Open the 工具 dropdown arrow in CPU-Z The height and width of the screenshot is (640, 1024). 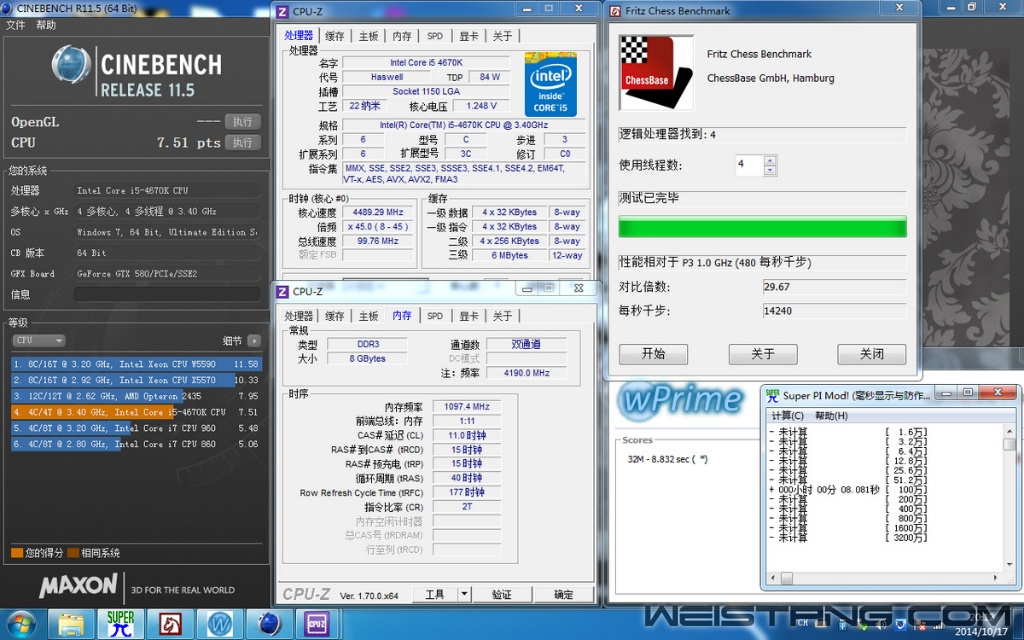point(464,594)
